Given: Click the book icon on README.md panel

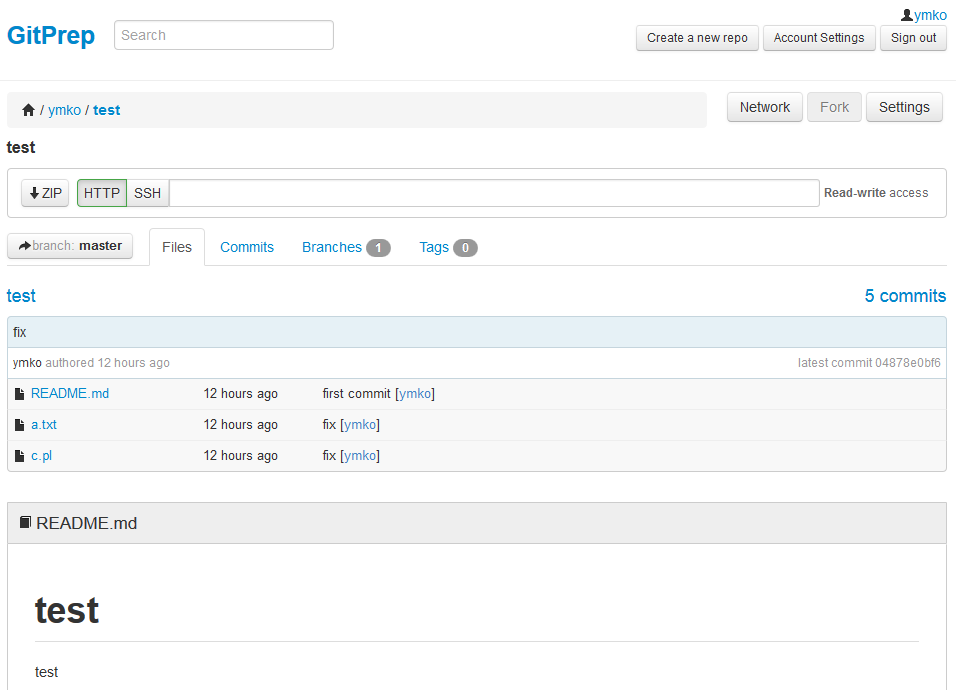Looking at the screenshot, I should click(24, 522).
